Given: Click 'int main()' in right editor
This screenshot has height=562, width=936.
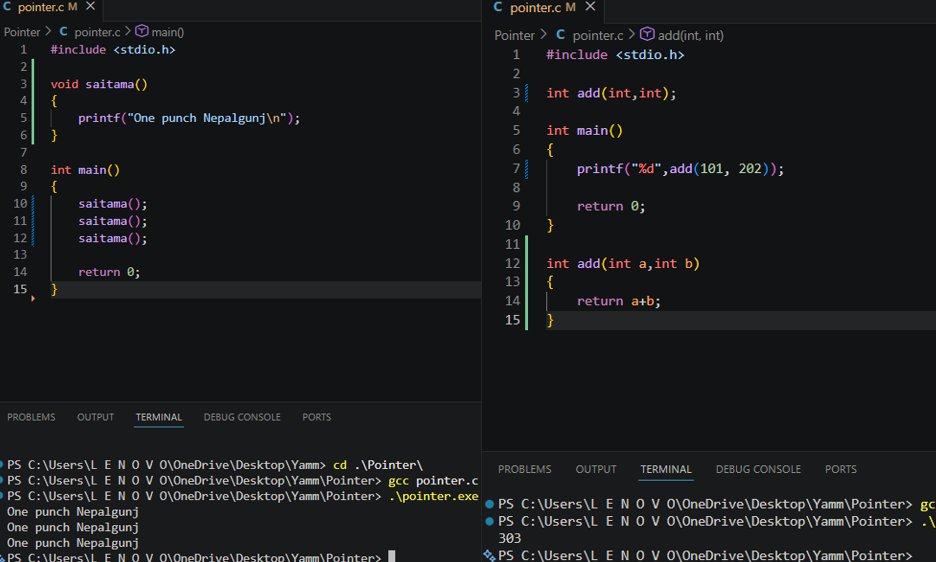Looking at the screenshot, I should (x=584, y=131).
